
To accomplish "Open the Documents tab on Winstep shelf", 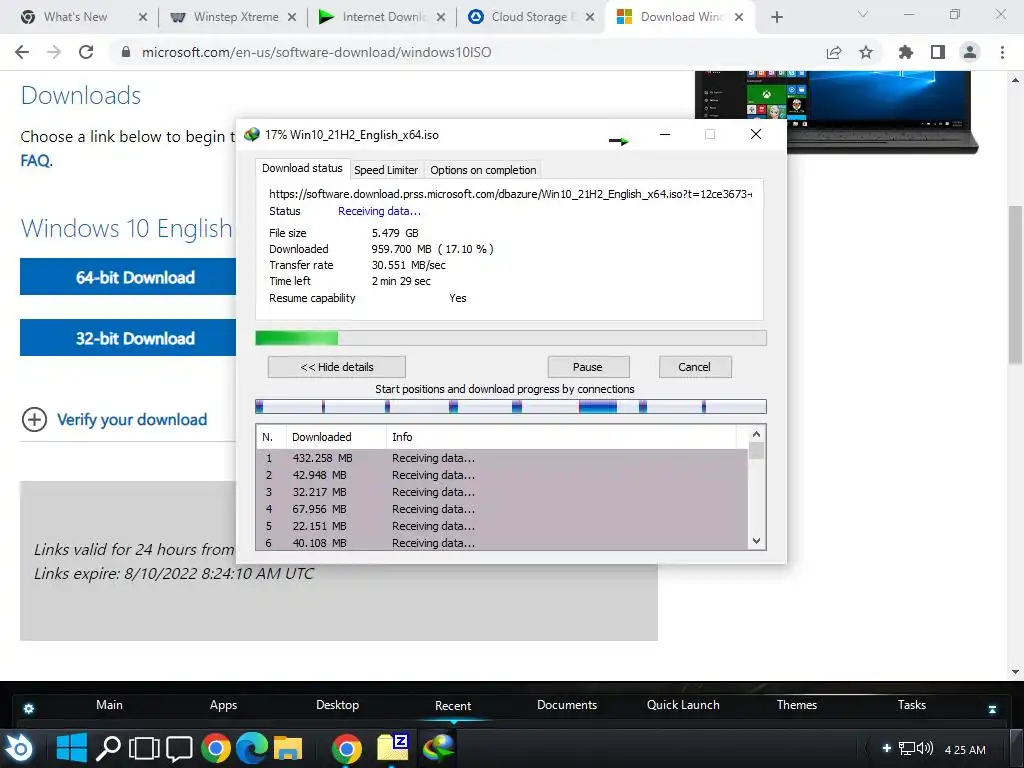I will (x=567, y=705).
